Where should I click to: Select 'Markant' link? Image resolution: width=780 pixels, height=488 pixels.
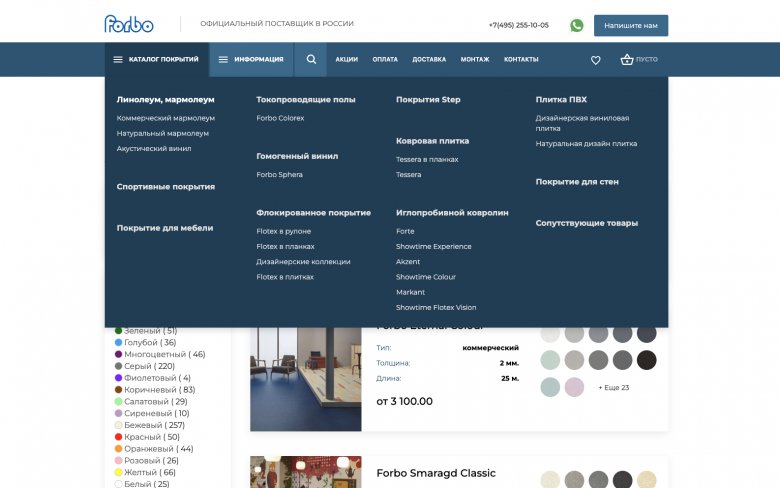click(x=410, y=292)
